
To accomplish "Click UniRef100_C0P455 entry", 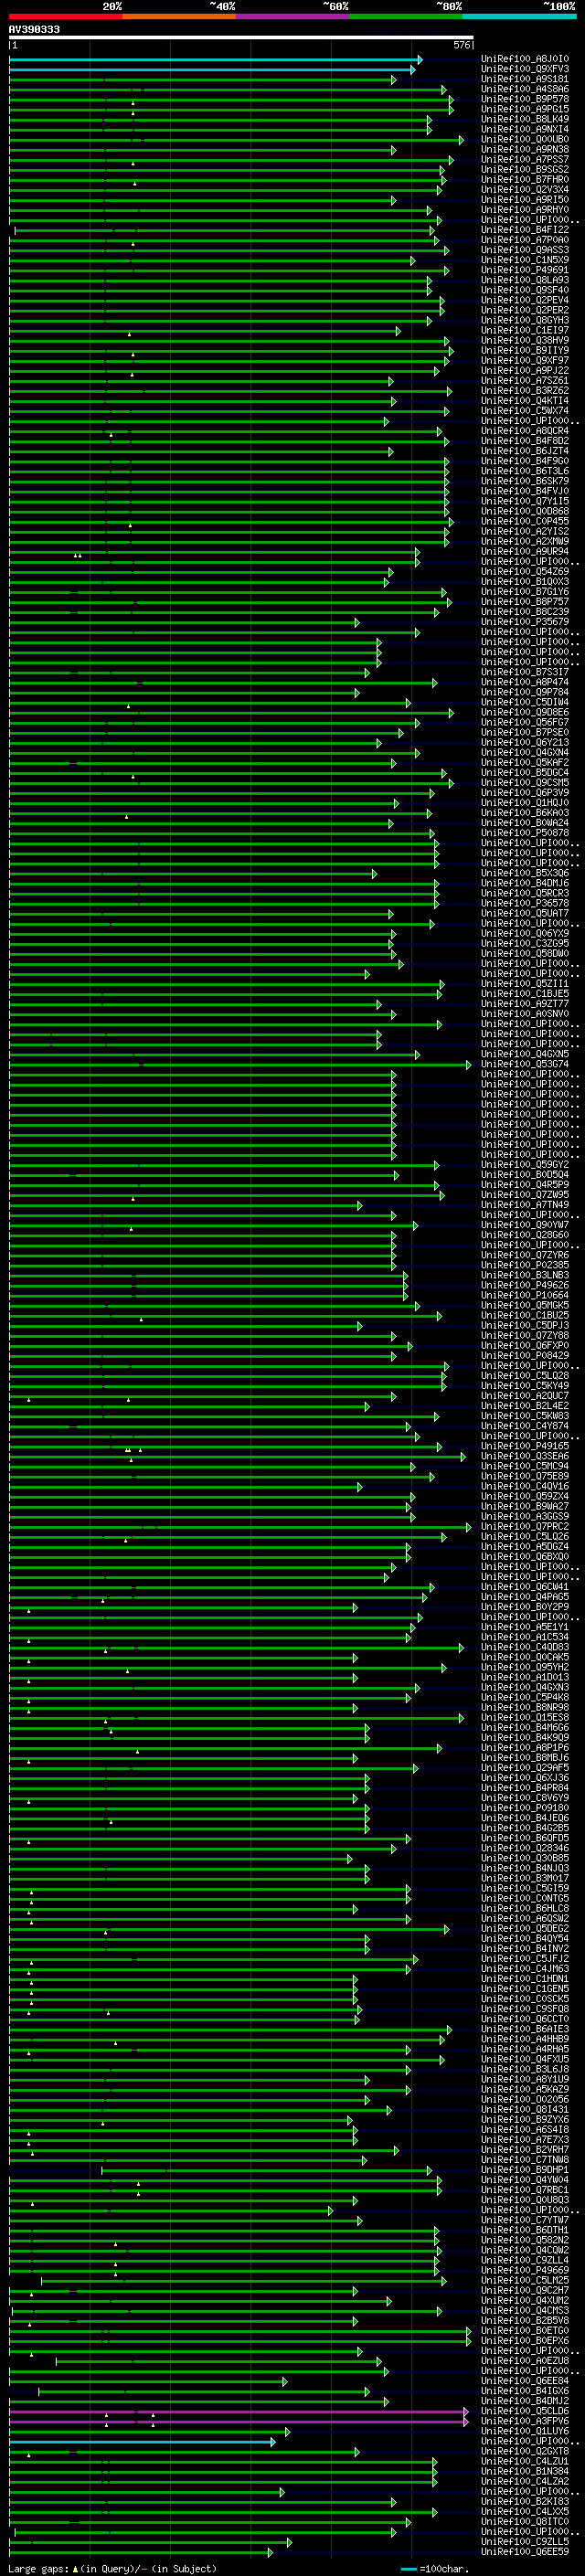I will point(525,521).
